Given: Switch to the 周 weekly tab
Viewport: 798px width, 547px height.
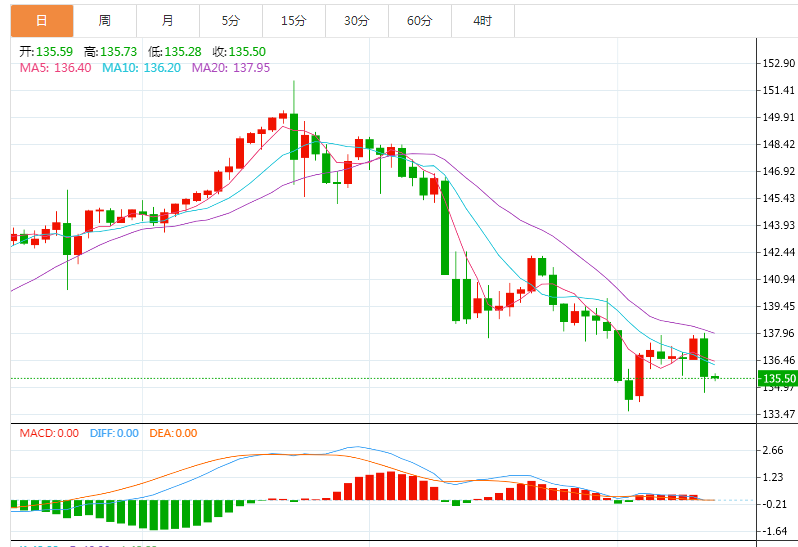Looking at the screenshot, I should tap(105, 21).
